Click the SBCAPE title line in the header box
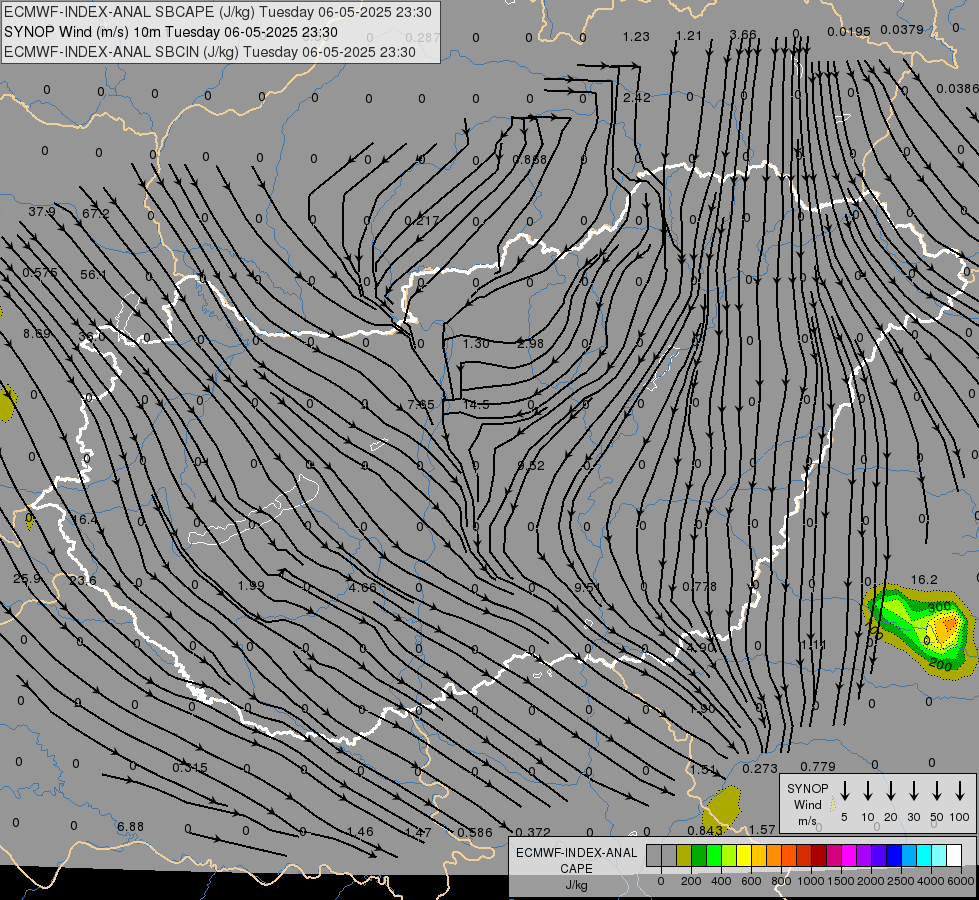 pos(217,12)
